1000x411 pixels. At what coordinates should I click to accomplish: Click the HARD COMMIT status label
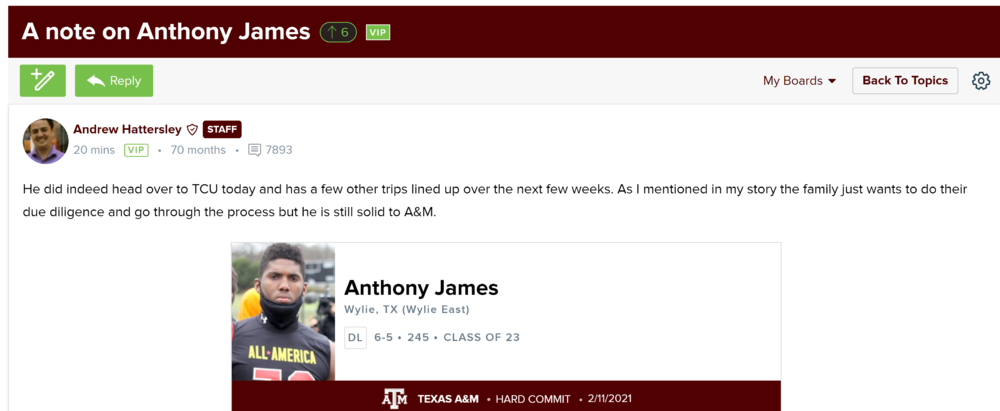(533, 400)
